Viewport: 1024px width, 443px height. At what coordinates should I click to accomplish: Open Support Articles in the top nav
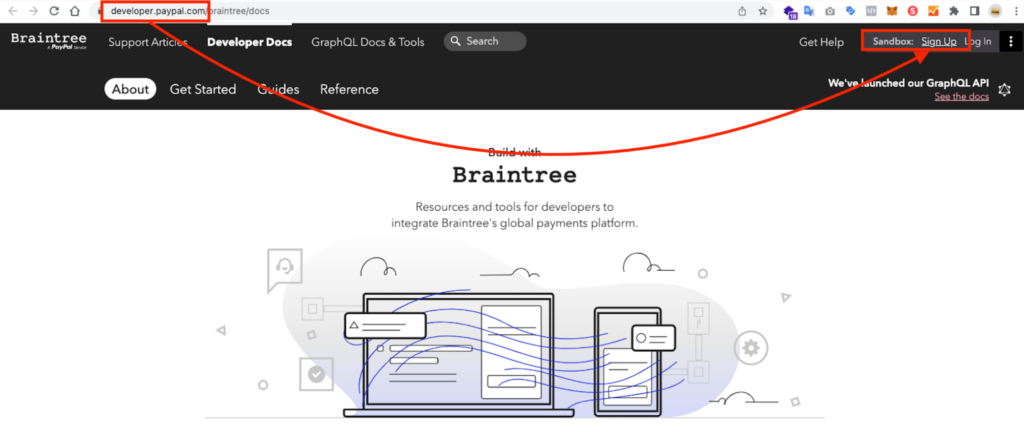coord(148,42)
